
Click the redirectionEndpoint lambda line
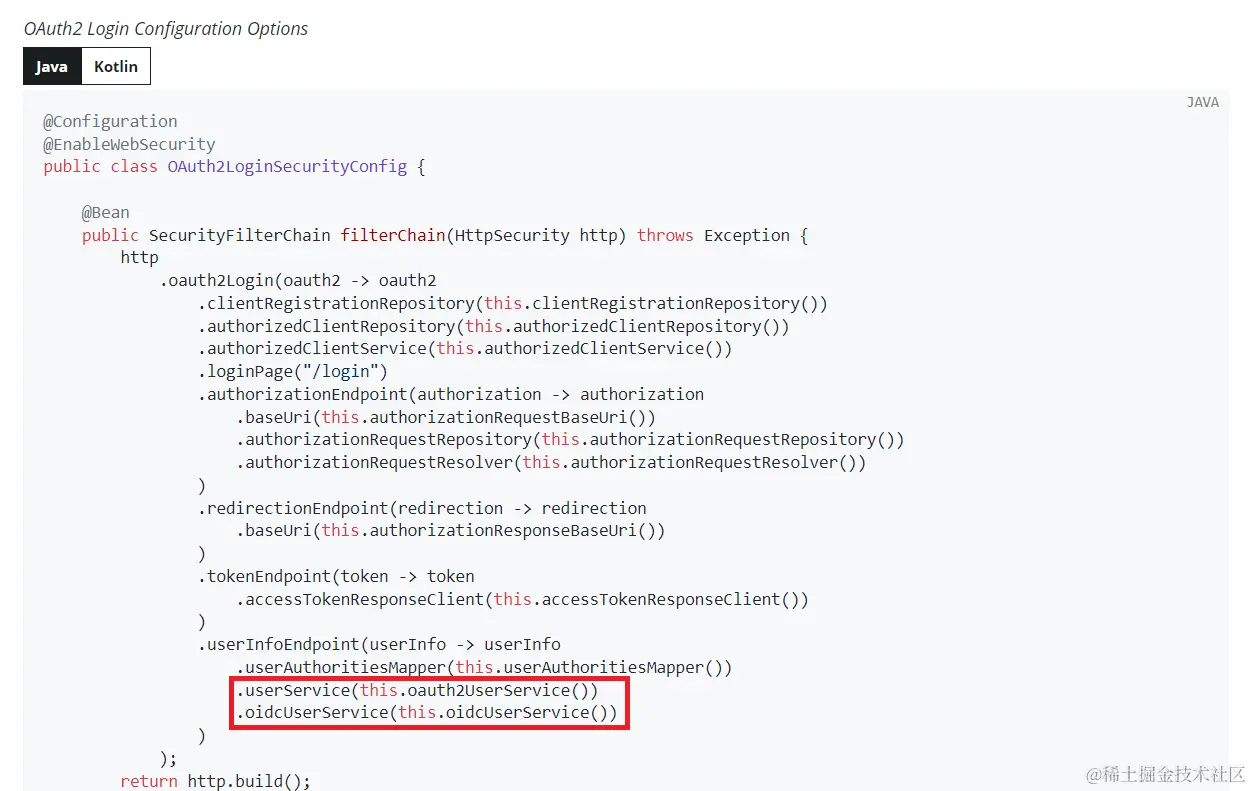tap(422, 507)
